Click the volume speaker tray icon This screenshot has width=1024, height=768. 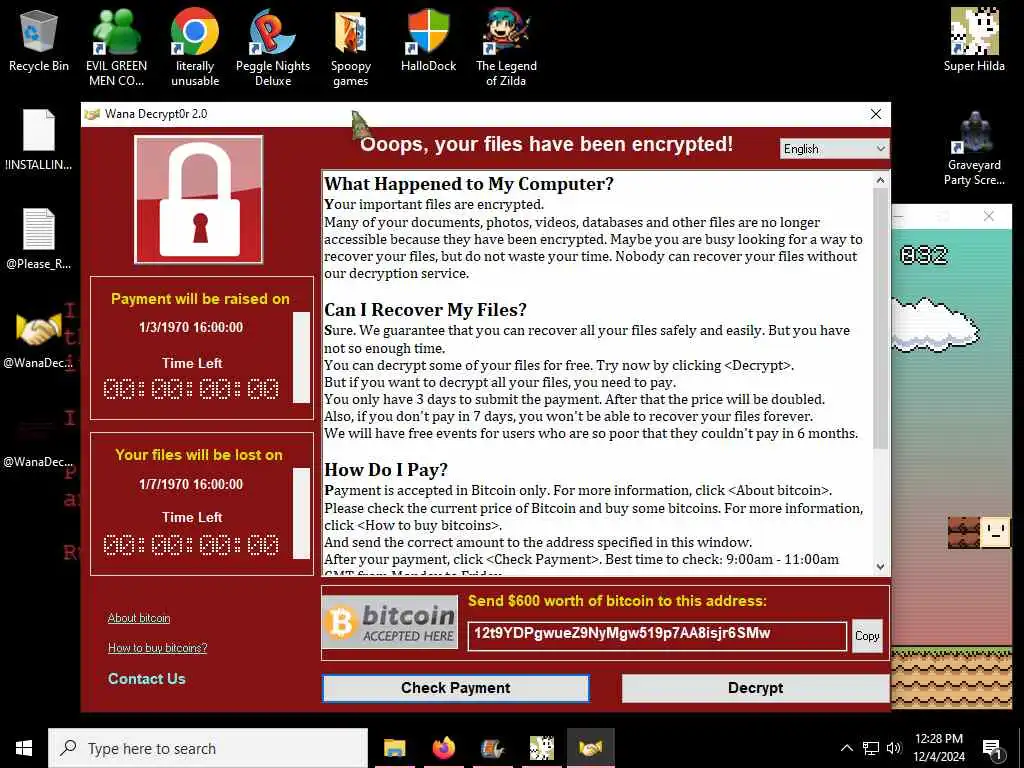894,748
